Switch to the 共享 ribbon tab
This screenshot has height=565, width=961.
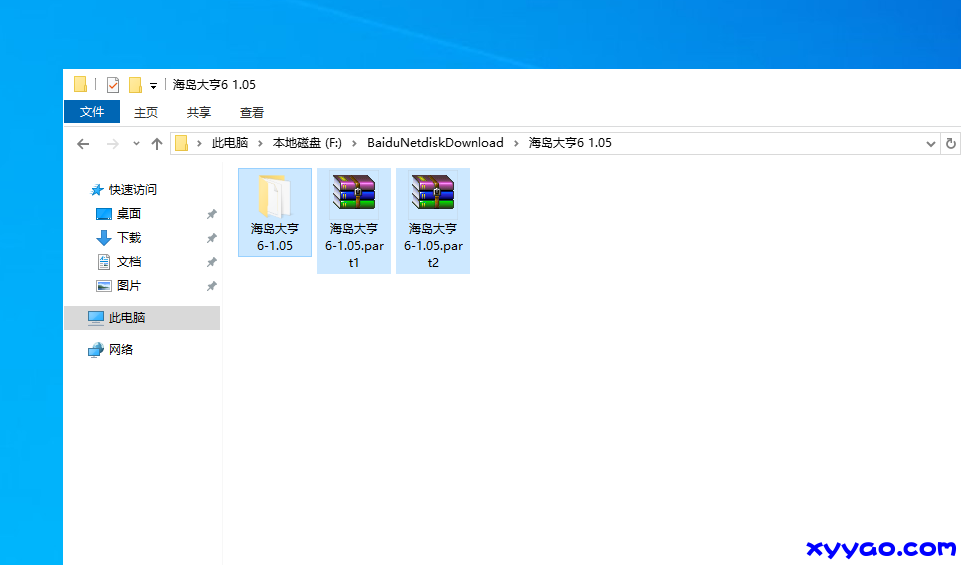pyautogui.click(x=199, y=113)
